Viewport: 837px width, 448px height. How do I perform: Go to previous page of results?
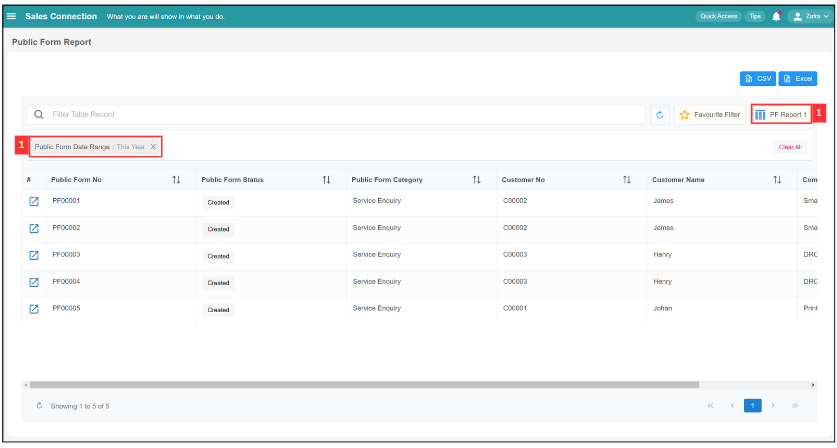click(x=732, y=406)
